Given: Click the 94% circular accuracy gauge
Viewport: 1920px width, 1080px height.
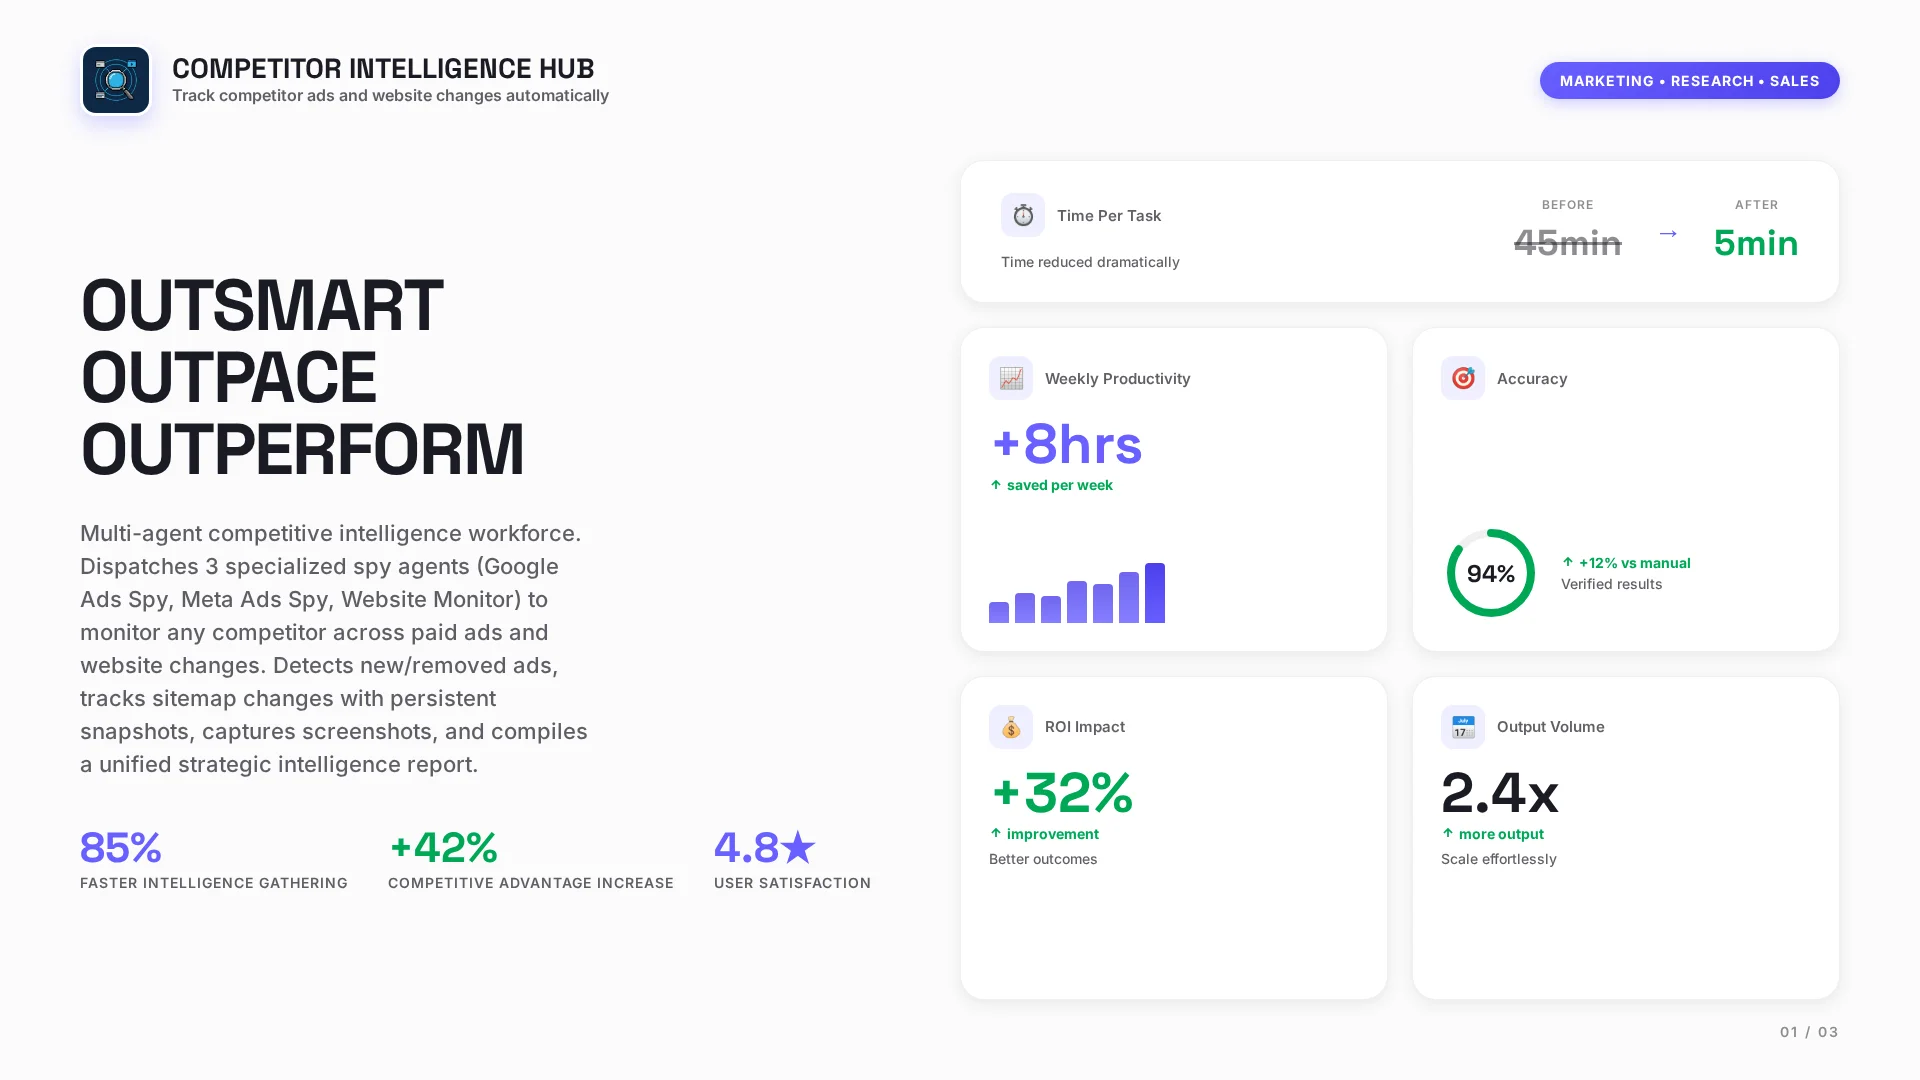Looking at the screenshot, I should point(1490,573).
